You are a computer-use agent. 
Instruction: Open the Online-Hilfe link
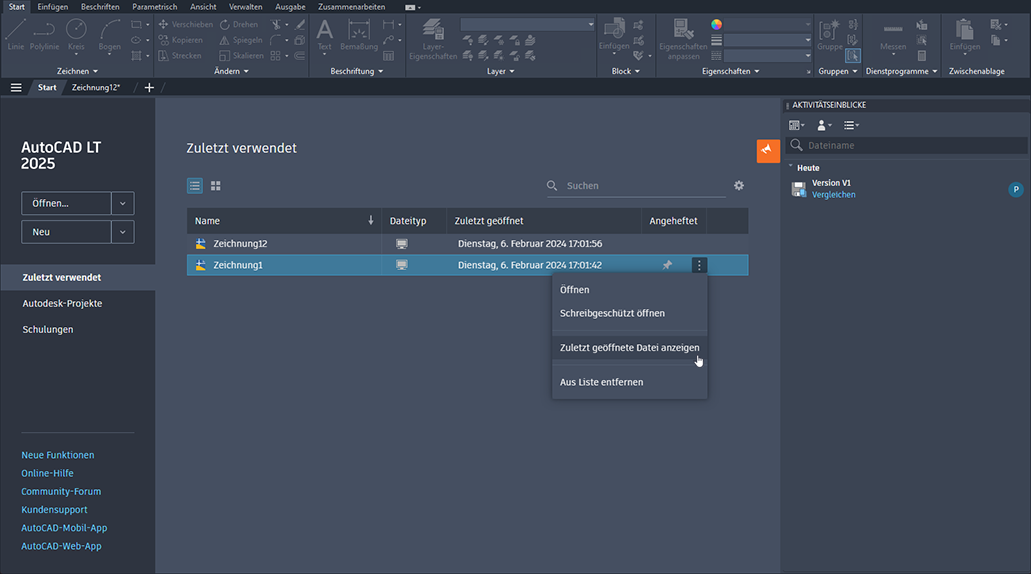[47, 473]
